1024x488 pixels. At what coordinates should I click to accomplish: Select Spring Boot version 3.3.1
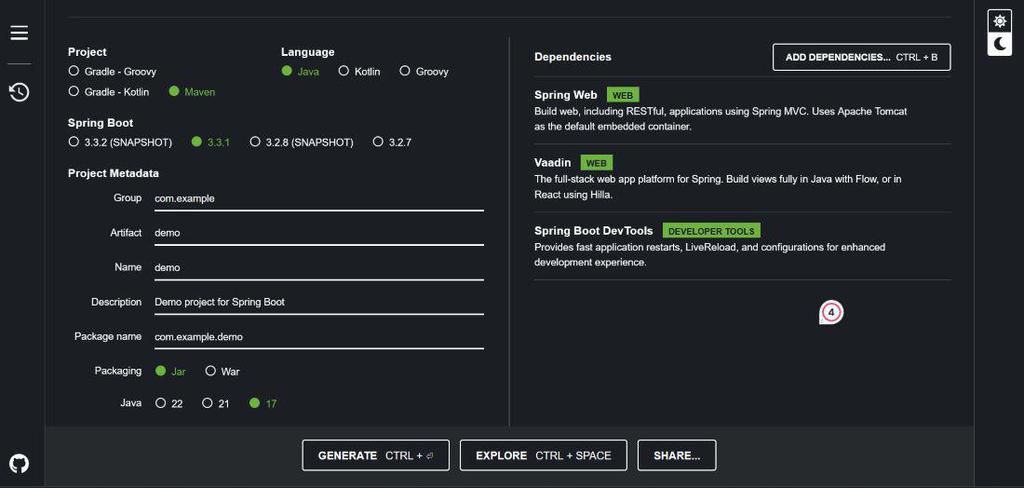tap(210, 142)
